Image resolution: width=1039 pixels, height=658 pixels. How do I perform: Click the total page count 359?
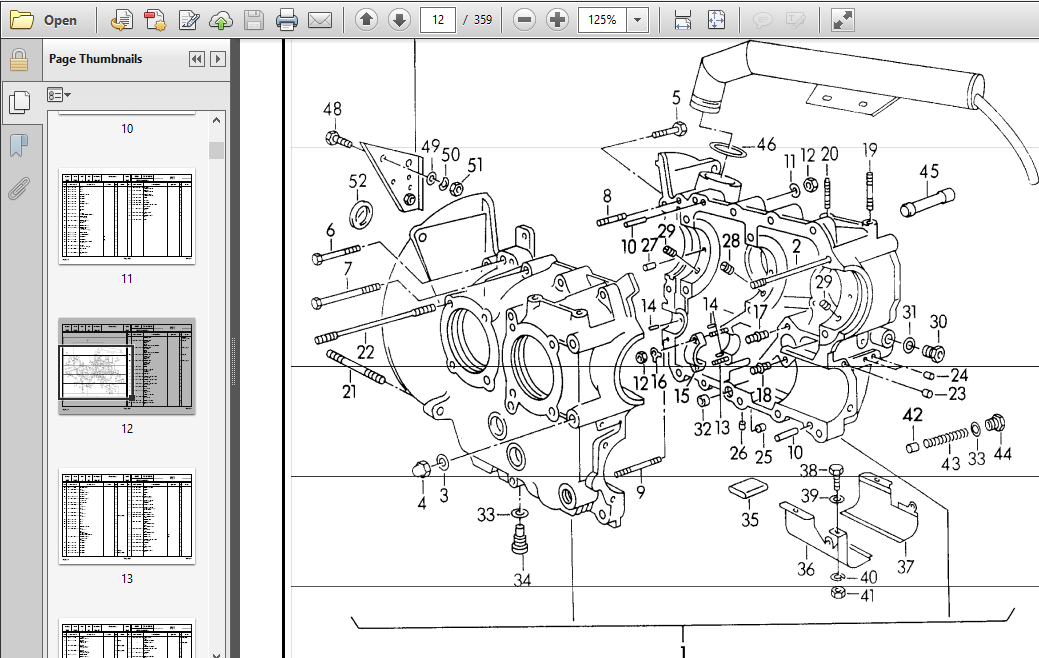pos(482,20)
